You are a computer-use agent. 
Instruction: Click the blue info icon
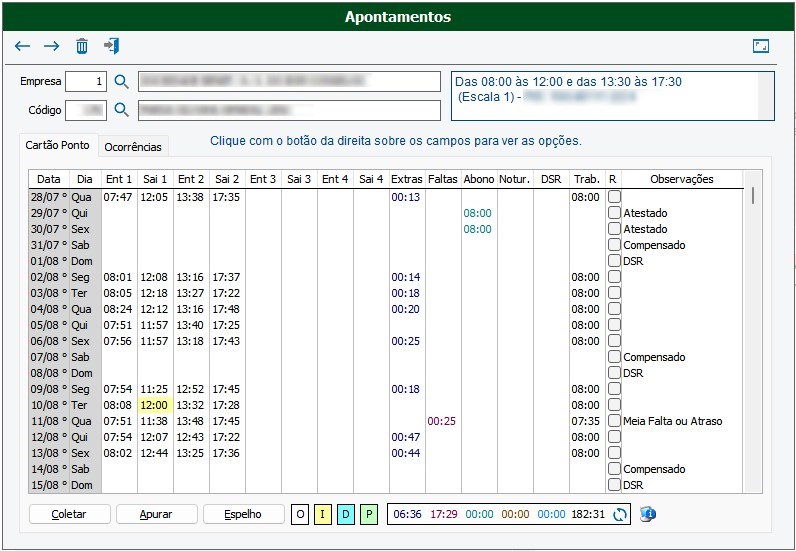point(647,514)
